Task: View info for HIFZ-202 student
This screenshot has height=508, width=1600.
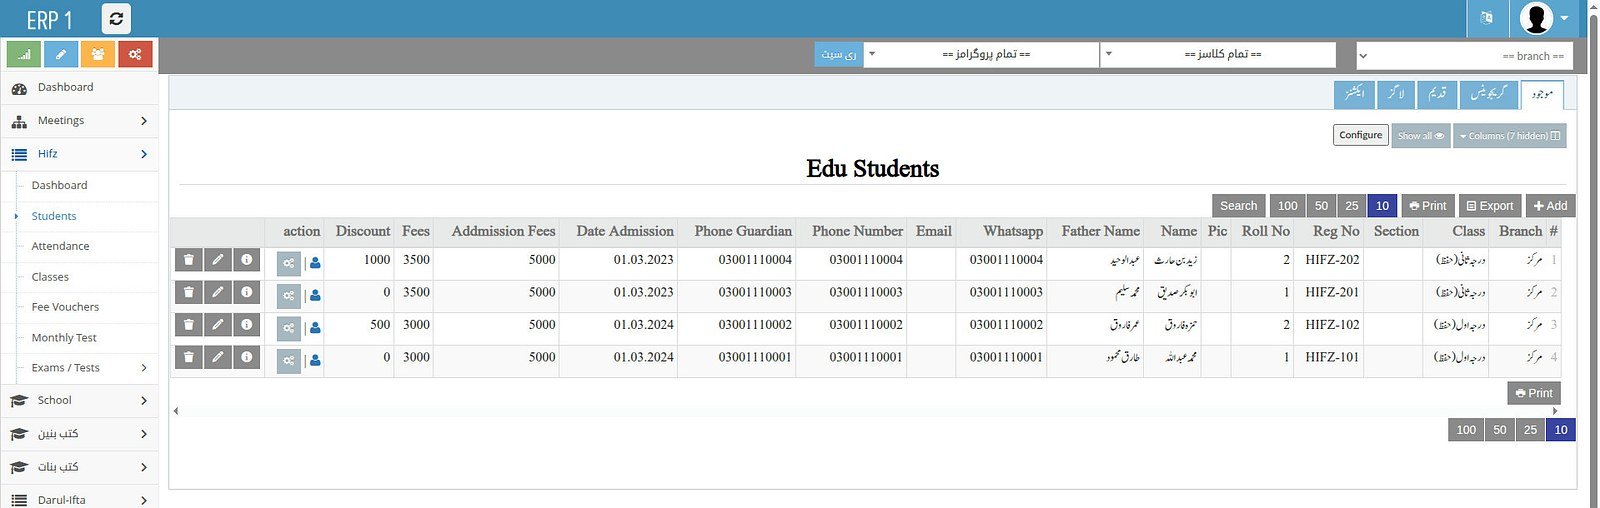Action: tap(246, 260)
